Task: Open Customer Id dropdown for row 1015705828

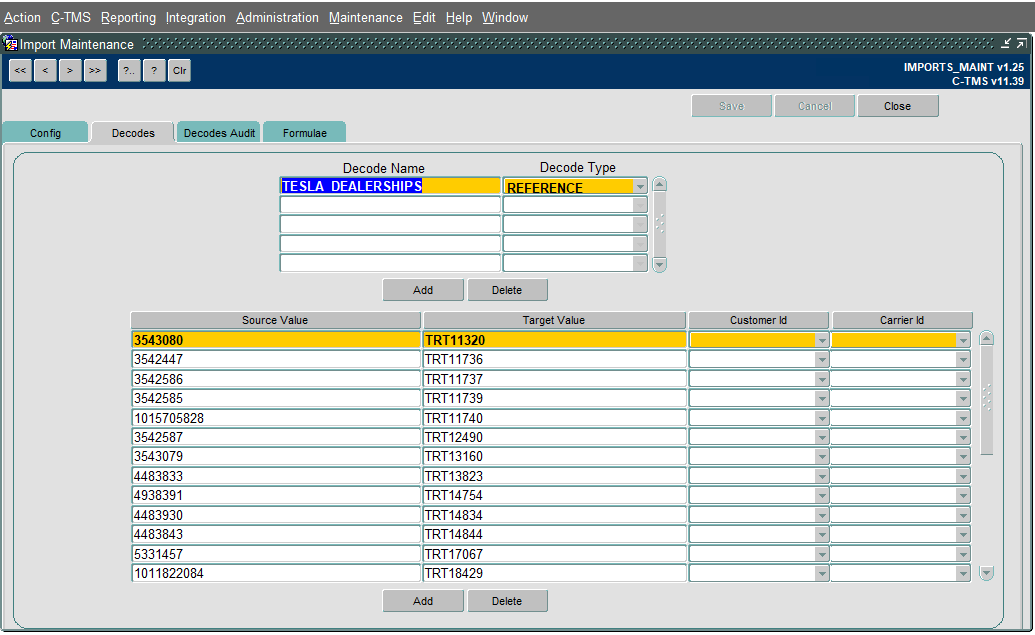Action: [x=822, y=418]
